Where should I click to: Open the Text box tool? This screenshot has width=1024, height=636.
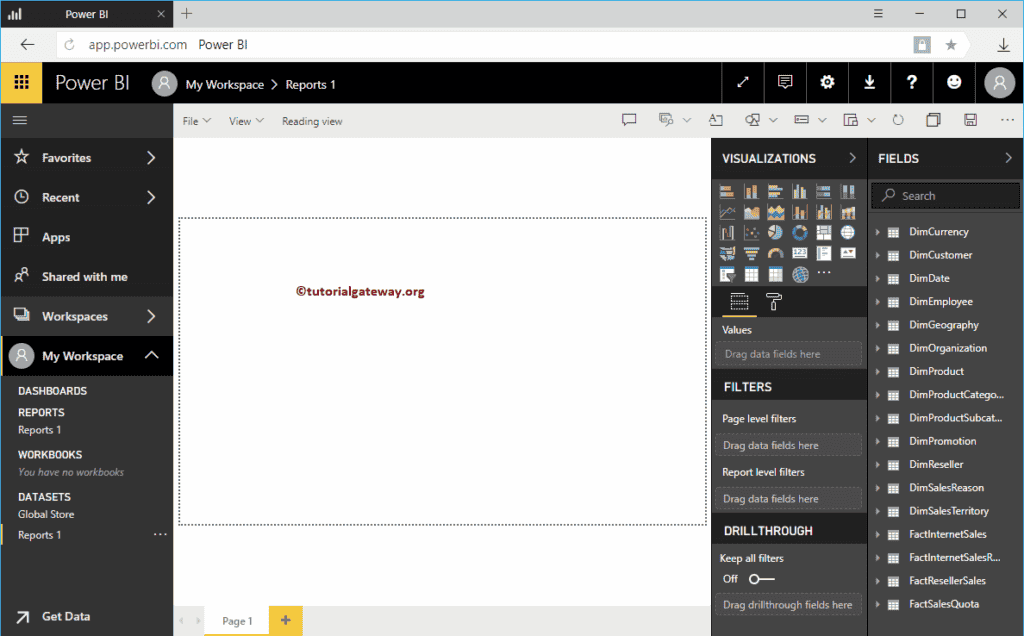(716, 120)
